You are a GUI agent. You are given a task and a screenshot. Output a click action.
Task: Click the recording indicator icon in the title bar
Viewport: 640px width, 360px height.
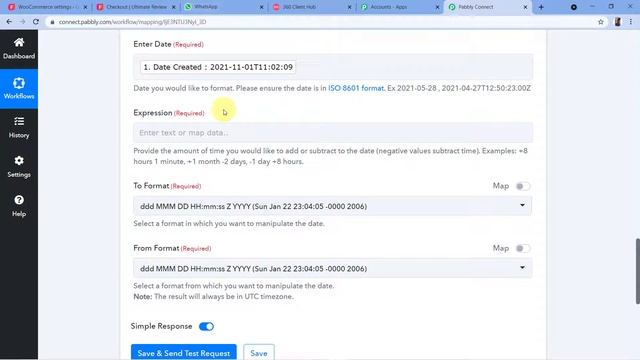(x=573, y=7)
